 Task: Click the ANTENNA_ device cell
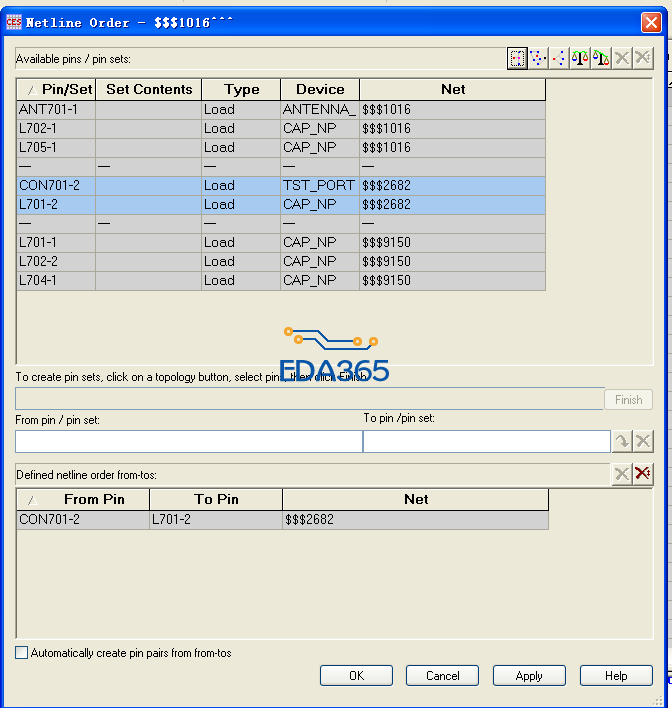pyautogui.click(x=320, y=110)
